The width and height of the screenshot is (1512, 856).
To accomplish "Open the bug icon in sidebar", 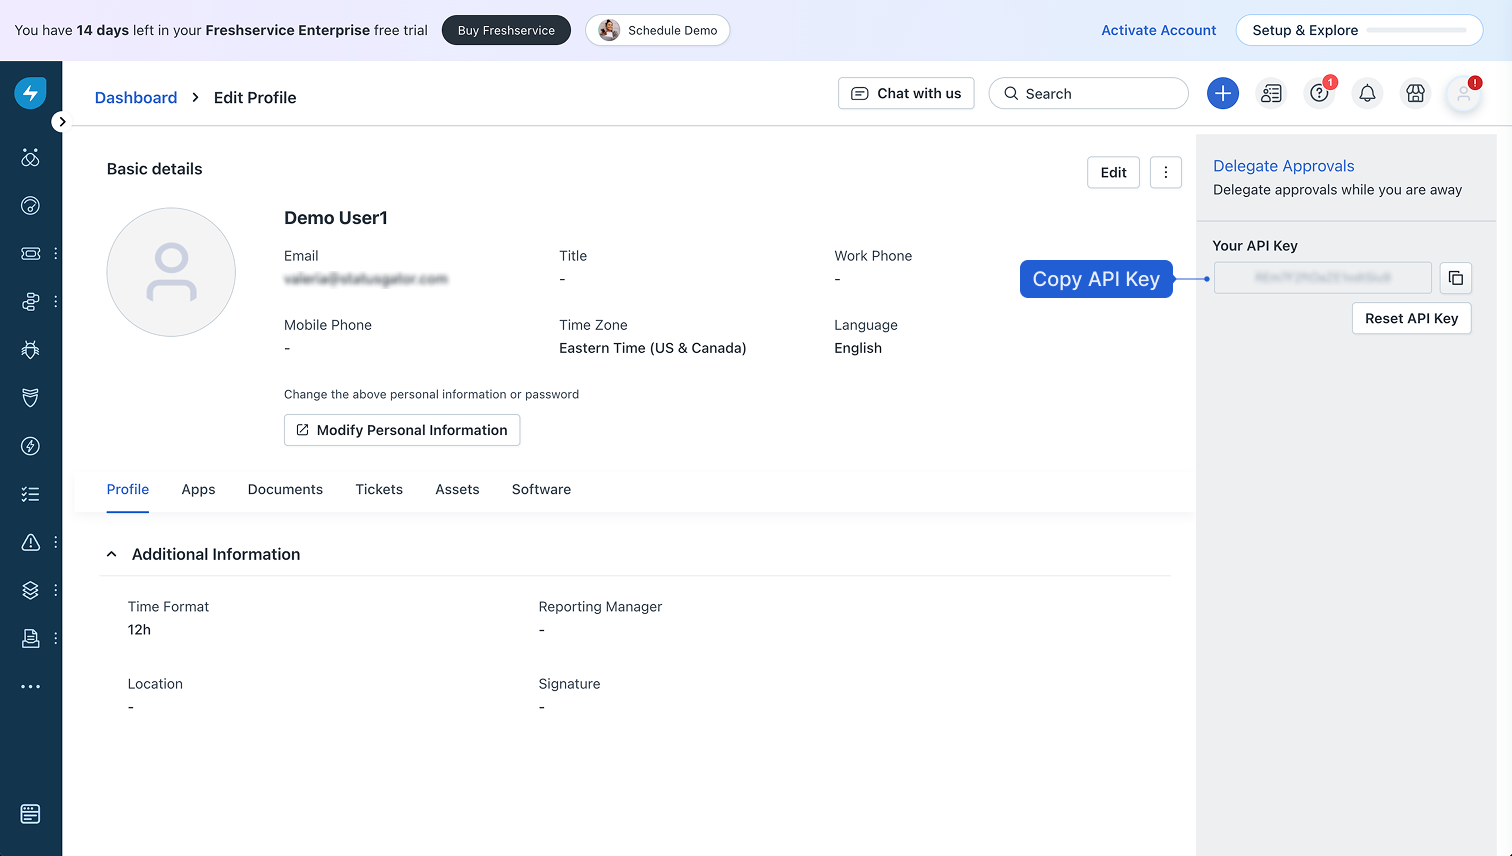I will (x=30, y=350).
